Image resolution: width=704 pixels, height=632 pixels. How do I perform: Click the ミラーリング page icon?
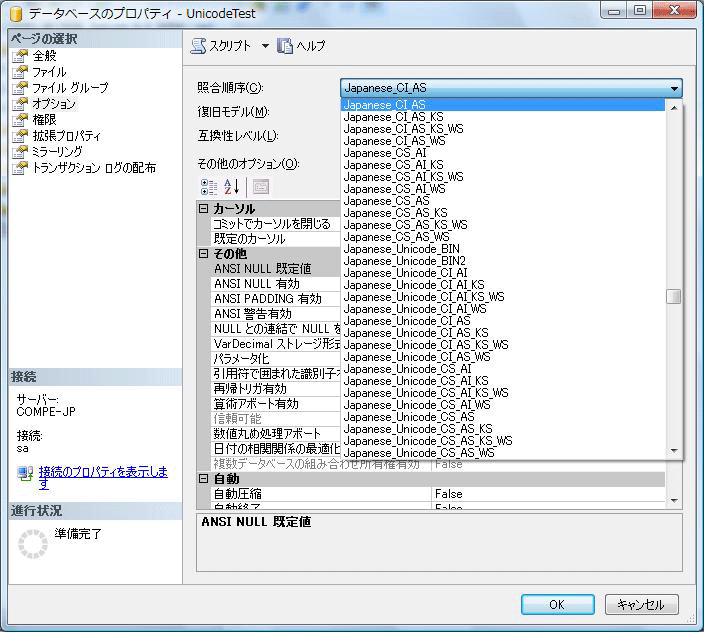tap(19, 152)
